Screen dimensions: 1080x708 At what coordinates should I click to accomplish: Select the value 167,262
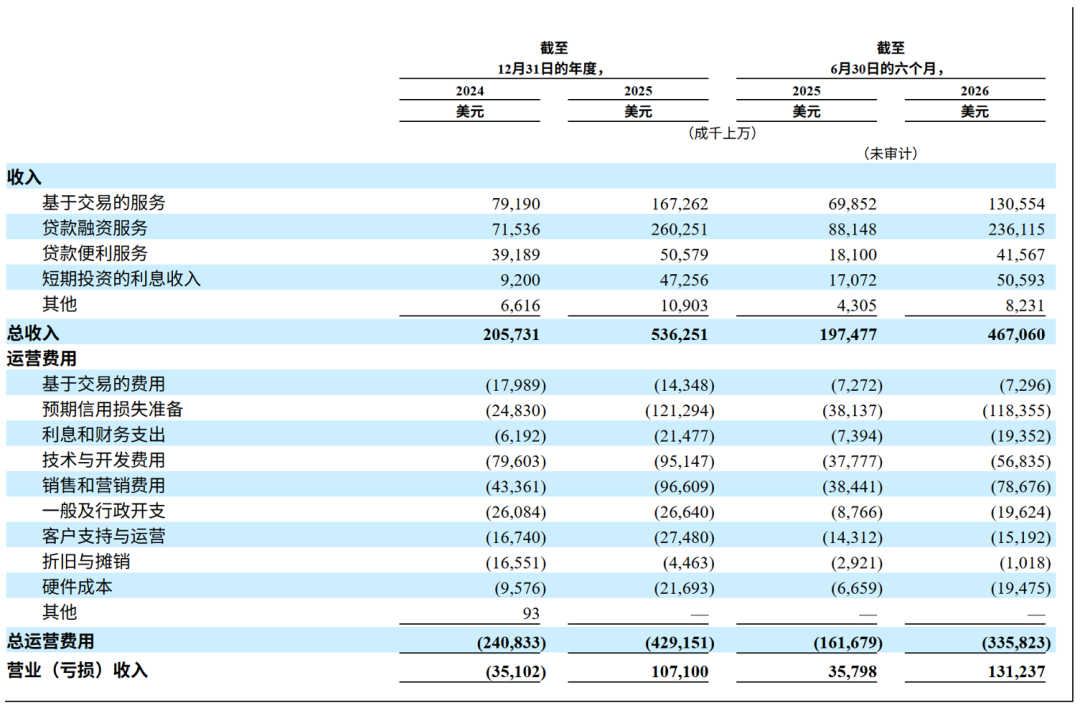(x=680, y=204)
